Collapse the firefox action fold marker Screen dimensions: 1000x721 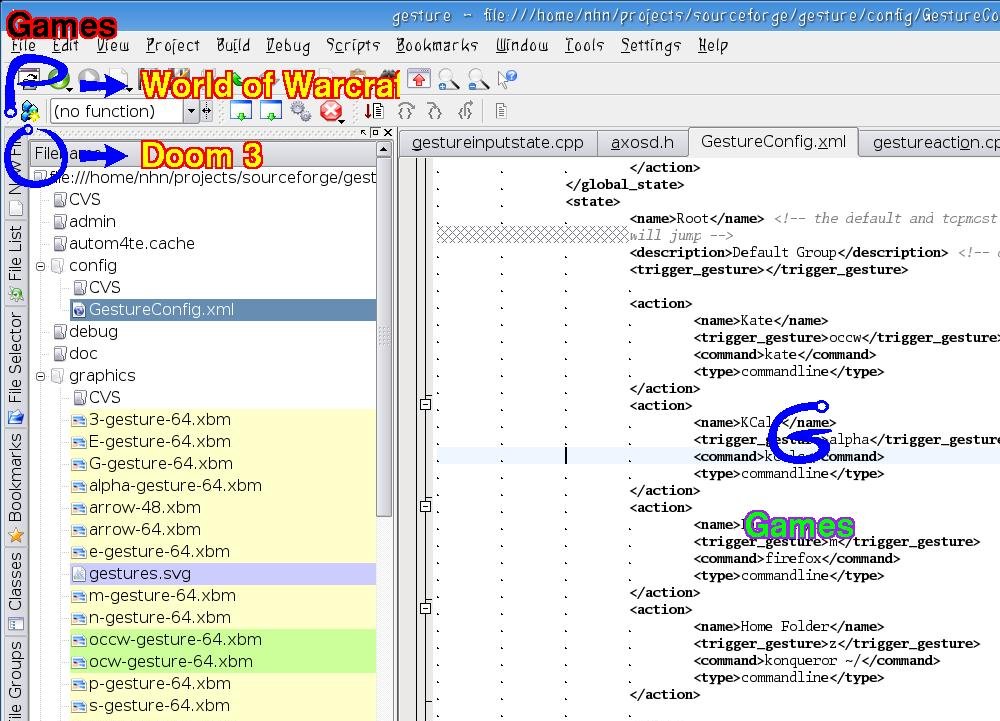point(425,506)
